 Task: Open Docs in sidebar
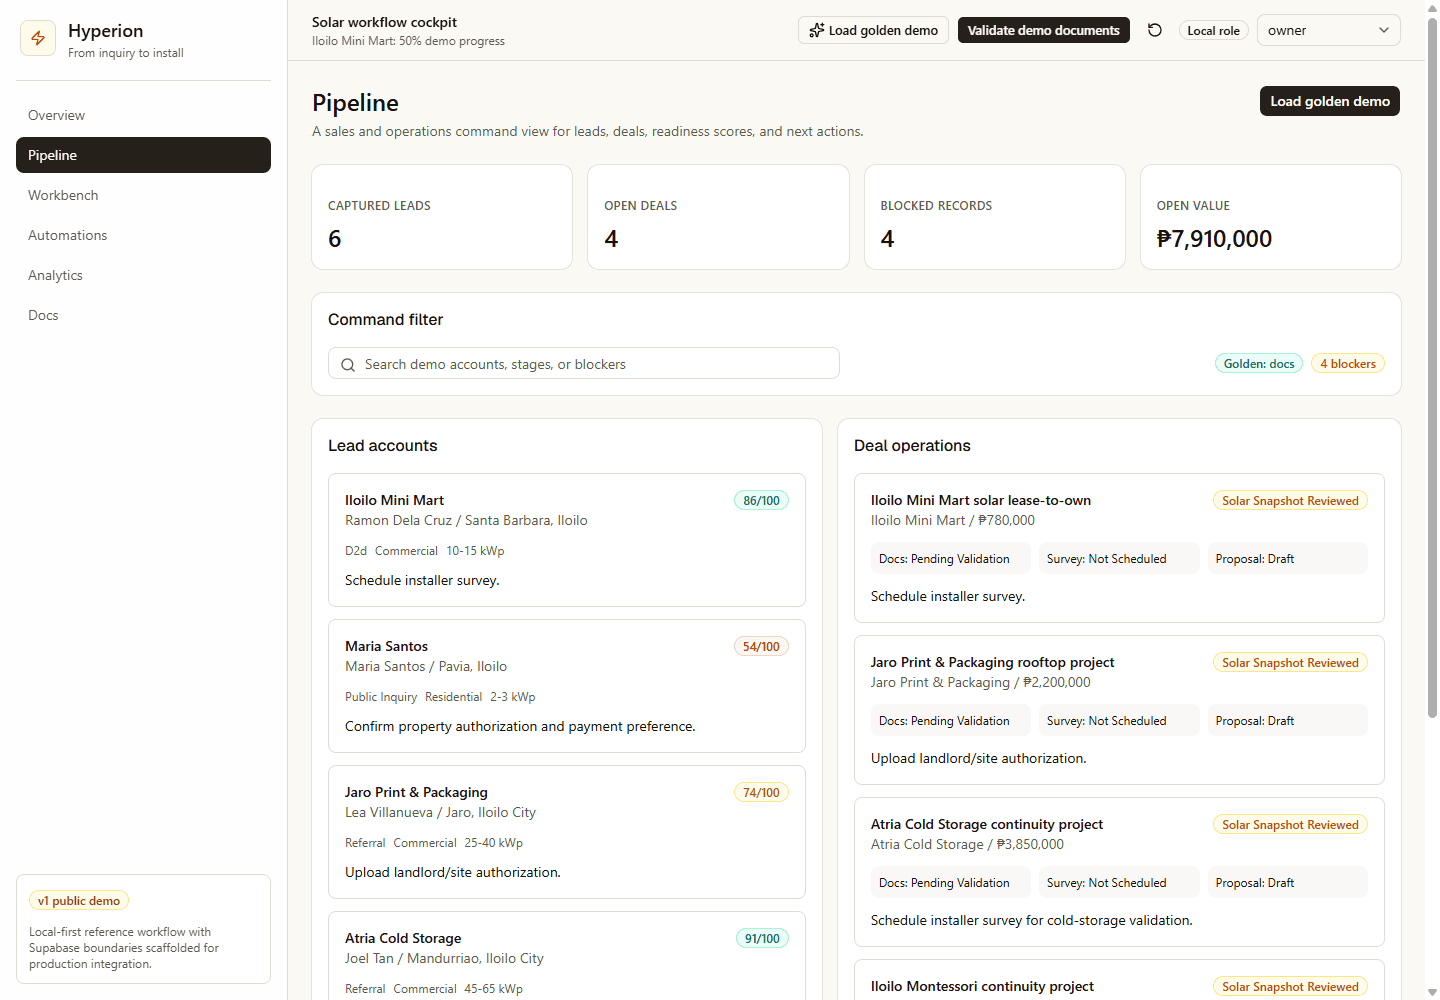pyautogui.click(x=143, y=315)
